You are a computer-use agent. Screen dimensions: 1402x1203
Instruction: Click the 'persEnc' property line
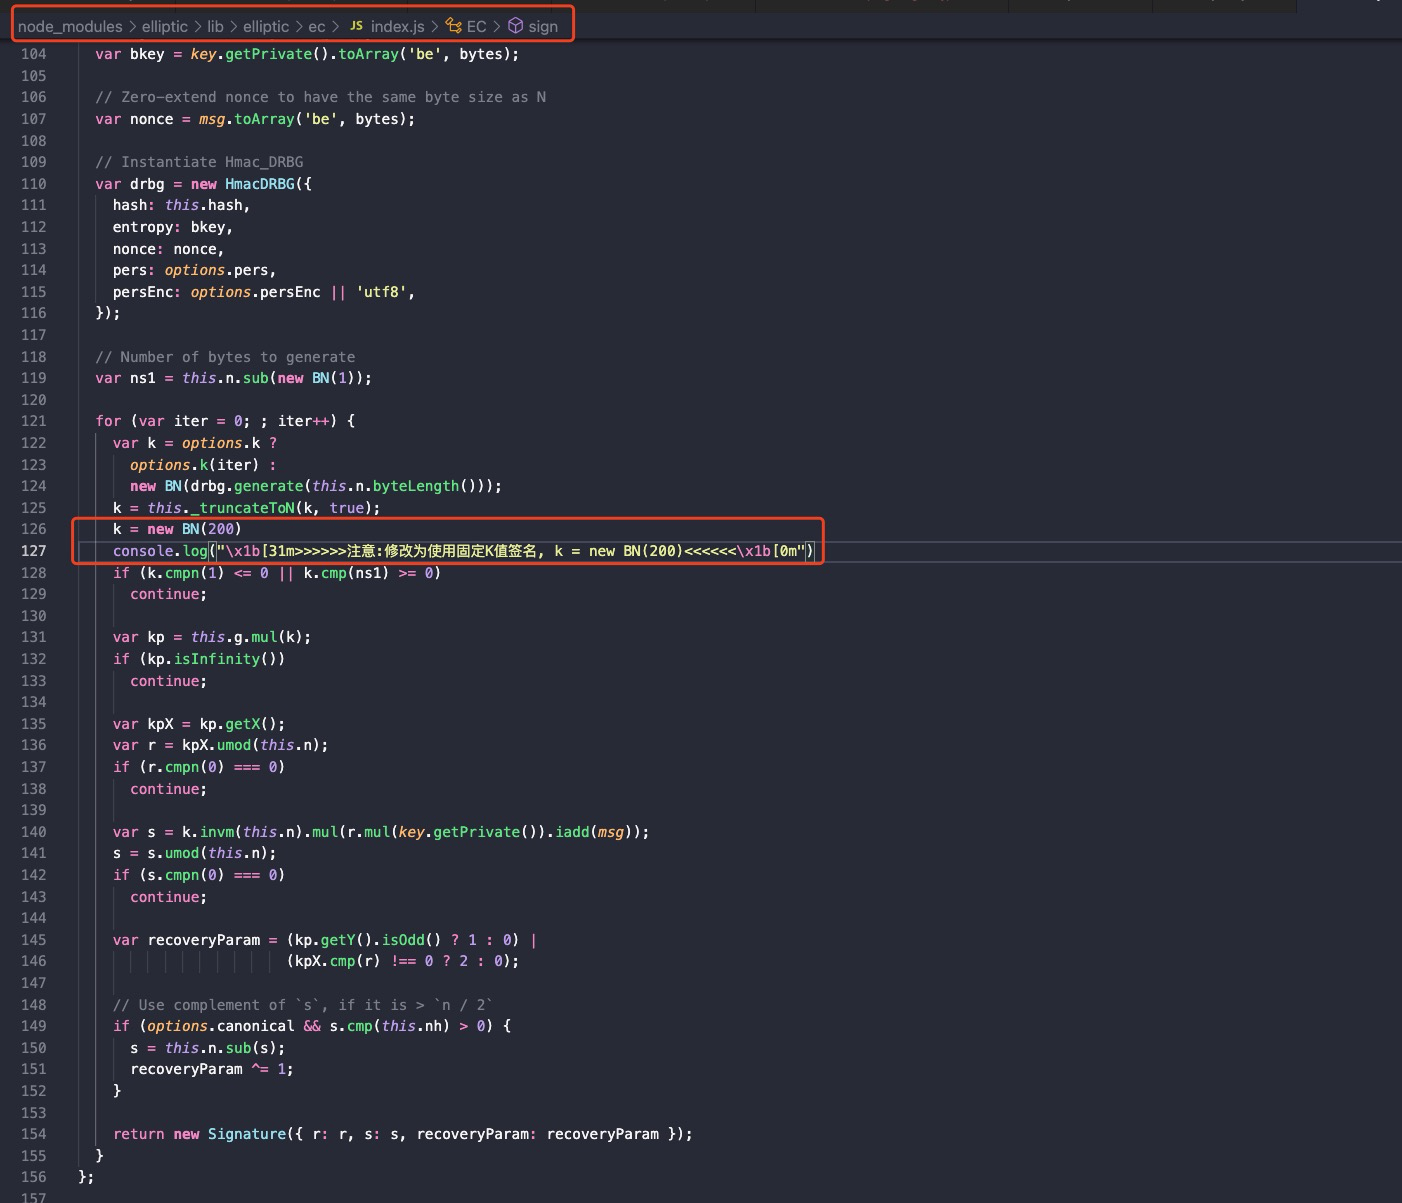tap(264, 292)
